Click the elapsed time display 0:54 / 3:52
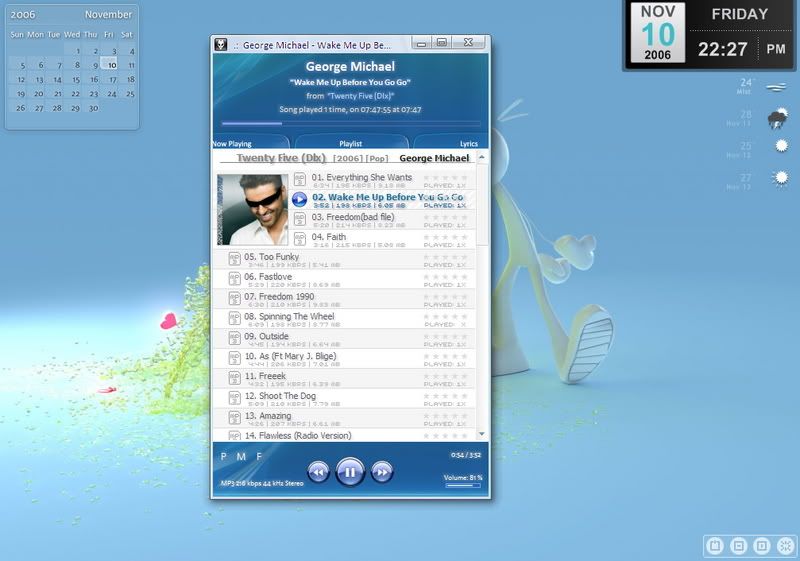Viewport: 800px width, 561px height. point(466,455)
